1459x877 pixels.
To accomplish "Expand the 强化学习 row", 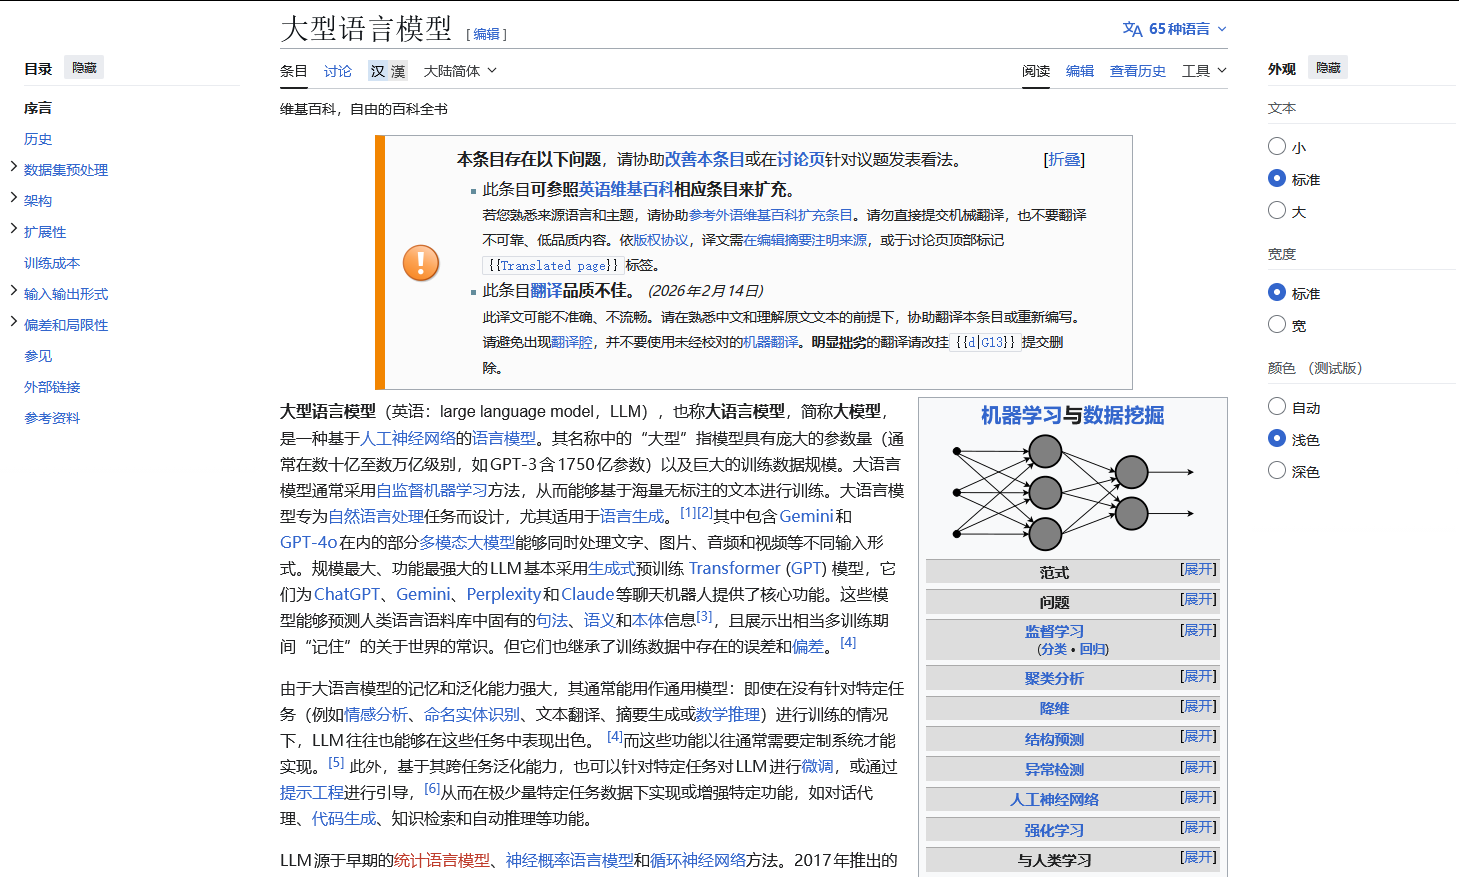I will (x=1198, y=828).
